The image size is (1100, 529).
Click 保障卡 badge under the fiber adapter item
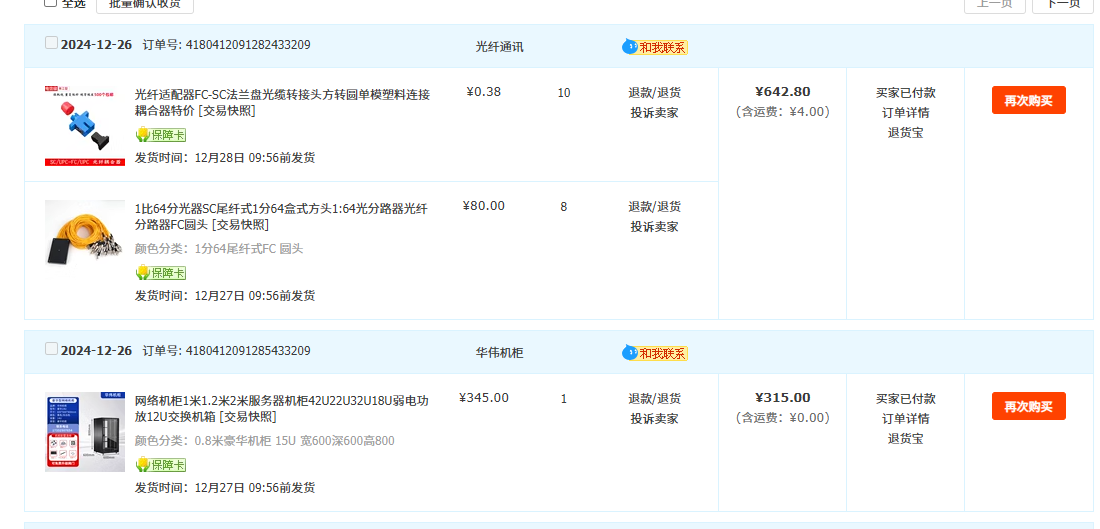point(161,135)
